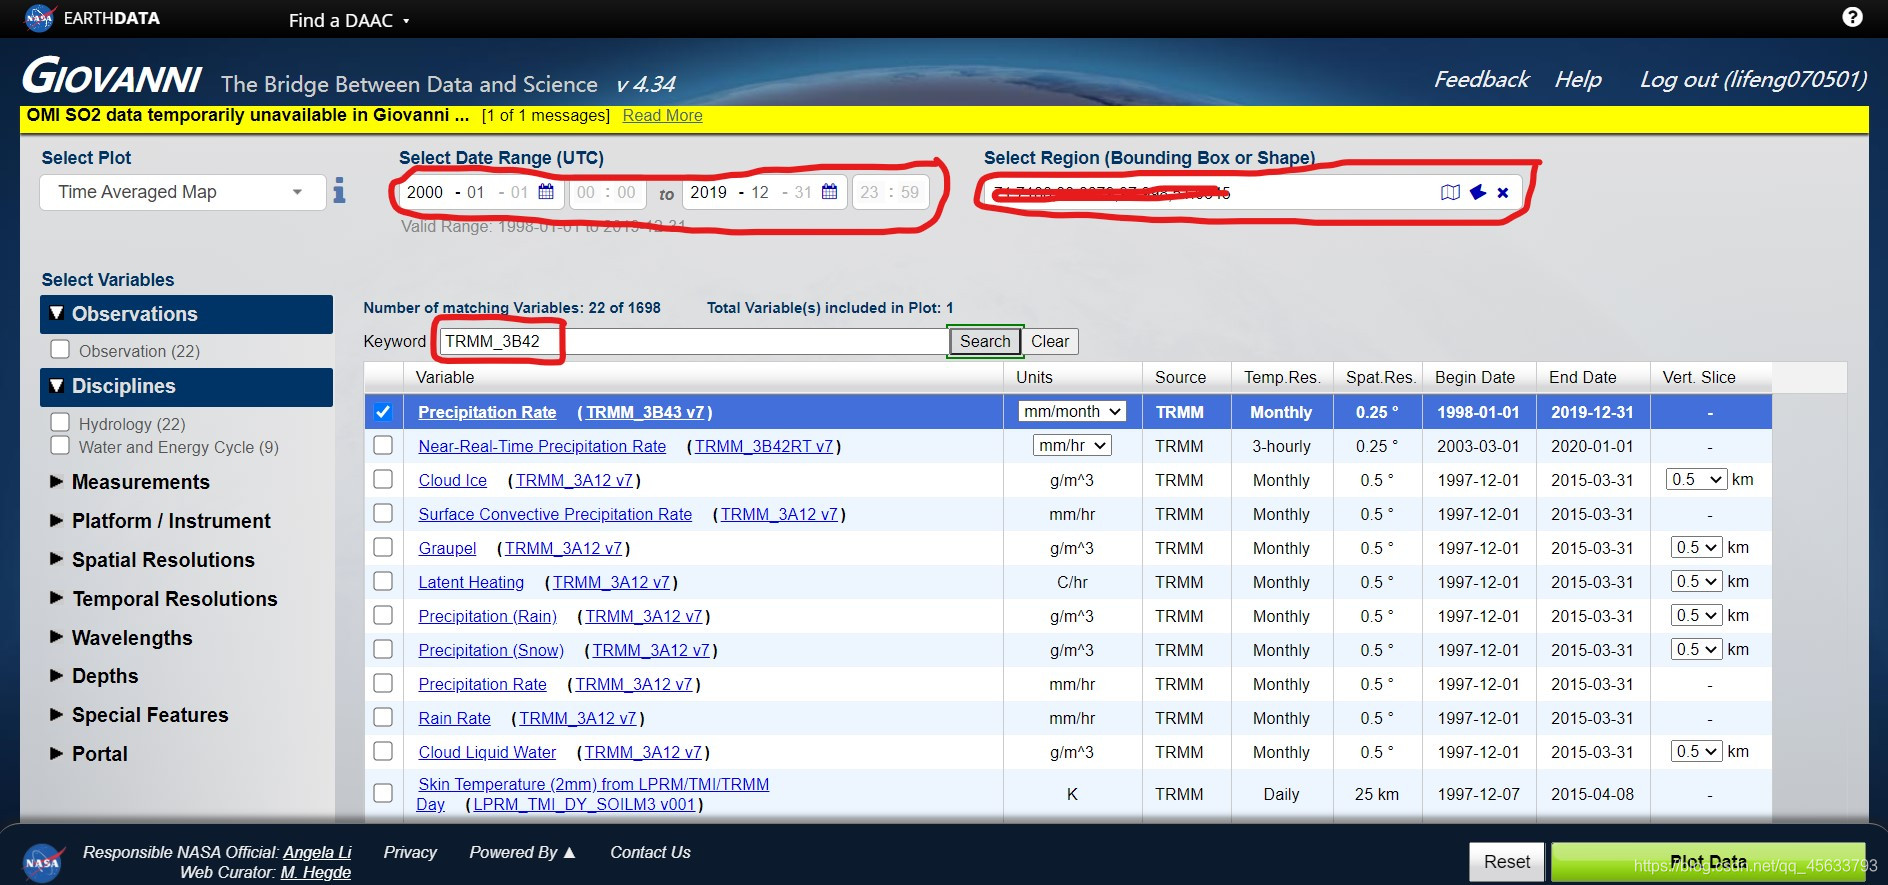1888x885 pixels.
Task: Open the mm/hr units dropdown
Action: click(x=1072, y=445)
